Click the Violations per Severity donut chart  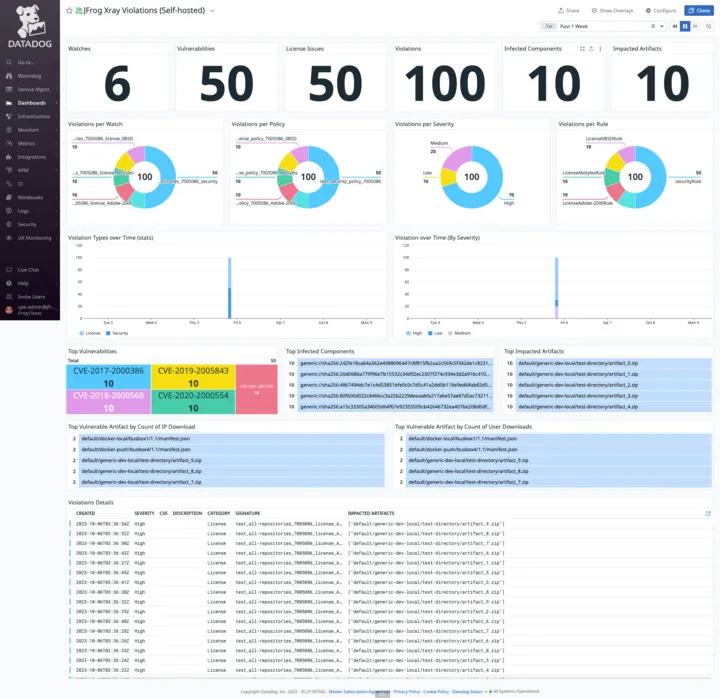pyautogui.click(x=472, y=177)
